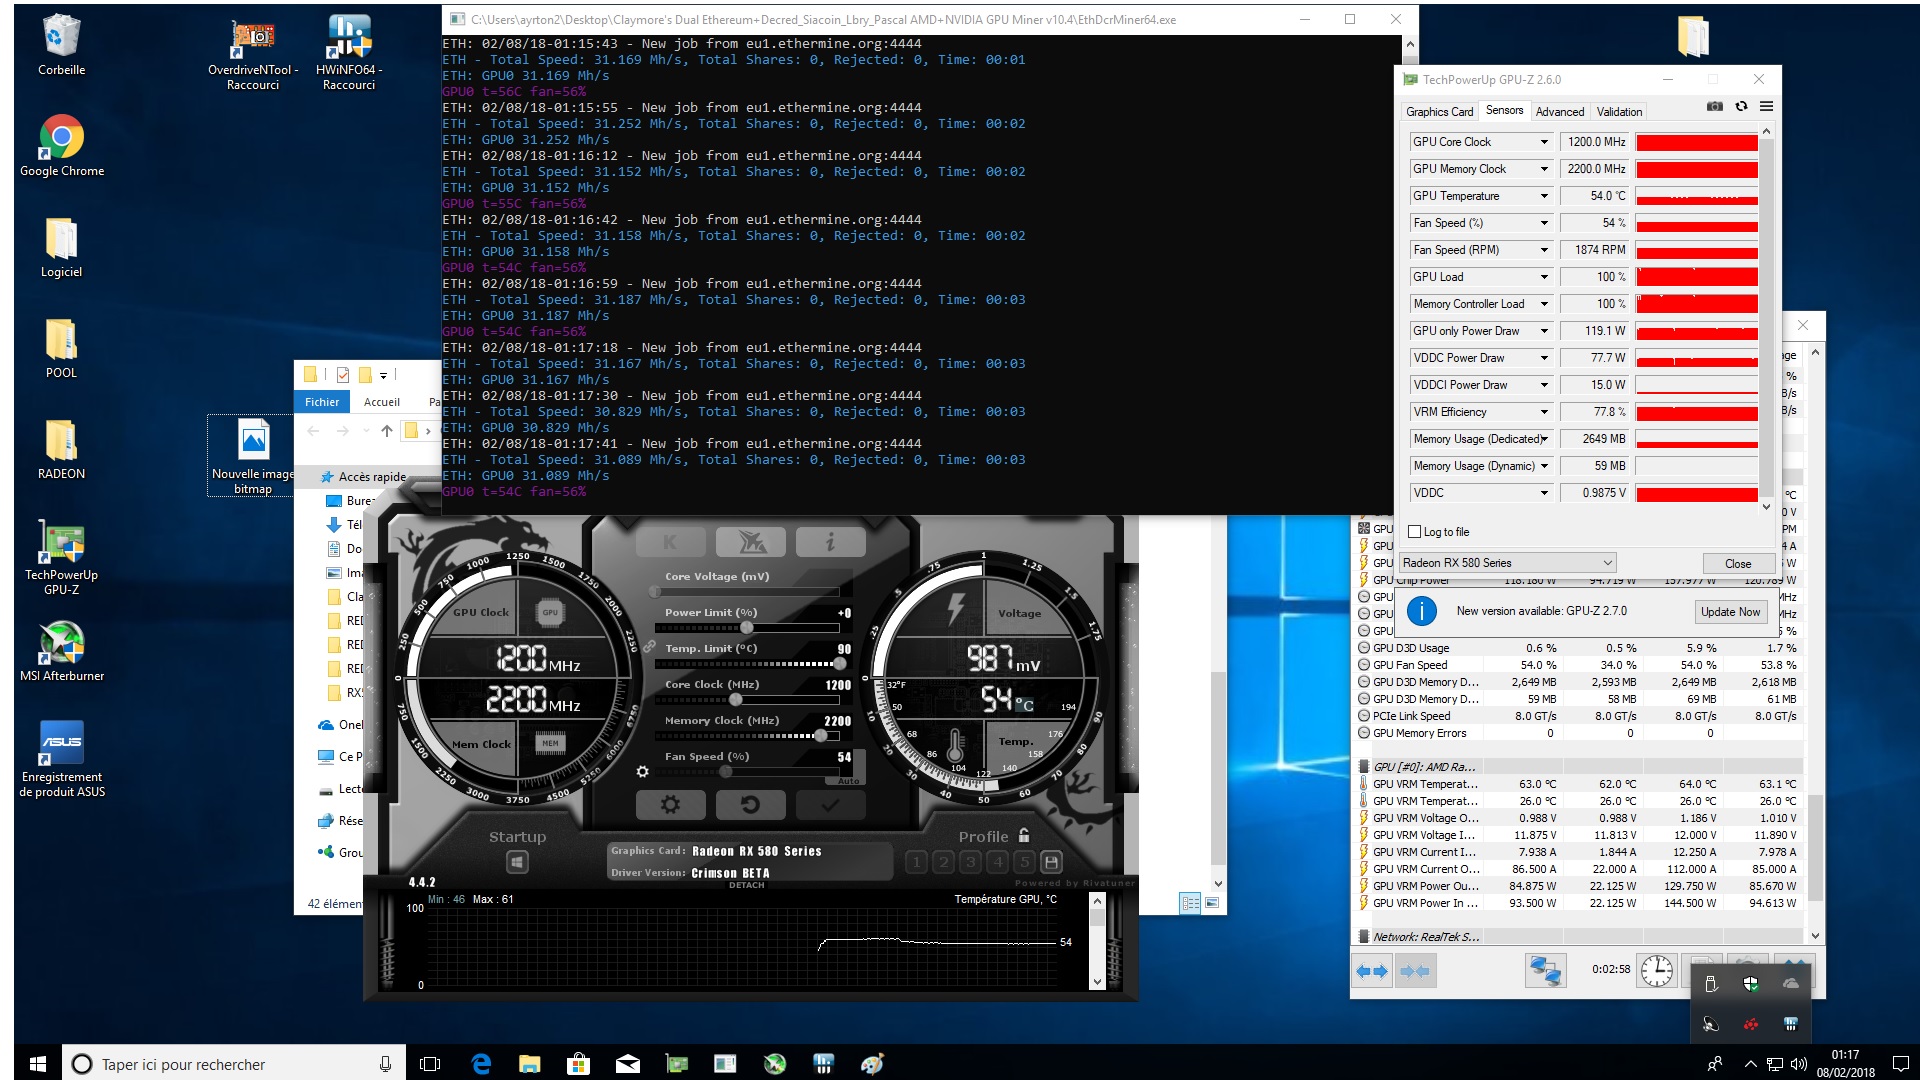
Task: Open the GPU-Z Validation tab
Action: 1619,112
